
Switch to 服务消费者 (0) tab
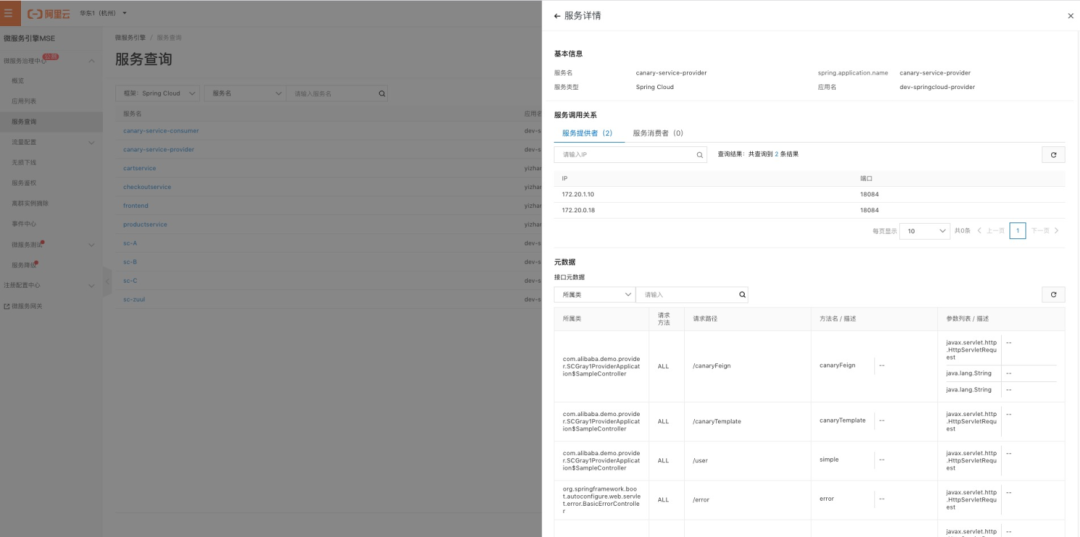pyautogui.click(x=658, y=133)
